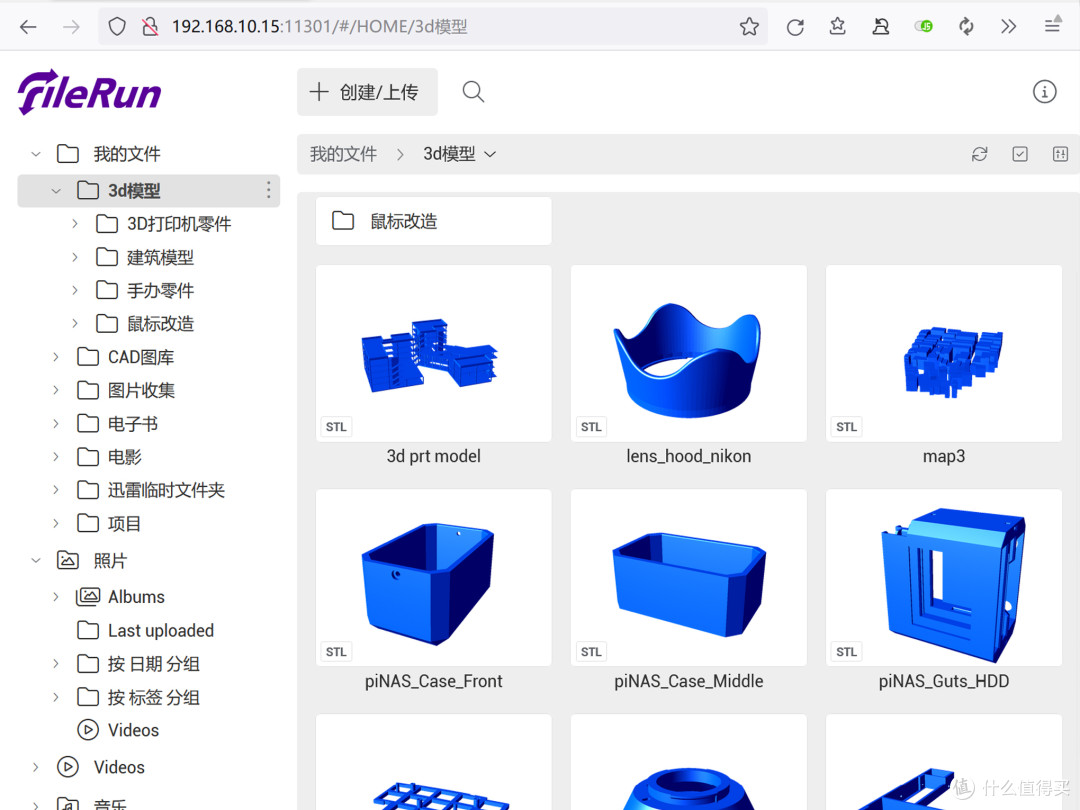Screen dimensions: 1080x810
Task: Open the bookmarks toolbar star icon
Action: (x=838, y=26)
